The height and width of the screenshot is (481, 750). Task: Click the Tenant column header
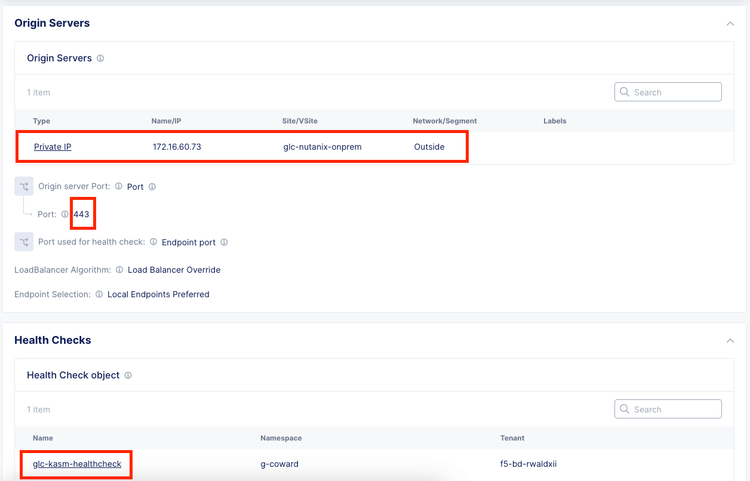[x=513, y=438]
